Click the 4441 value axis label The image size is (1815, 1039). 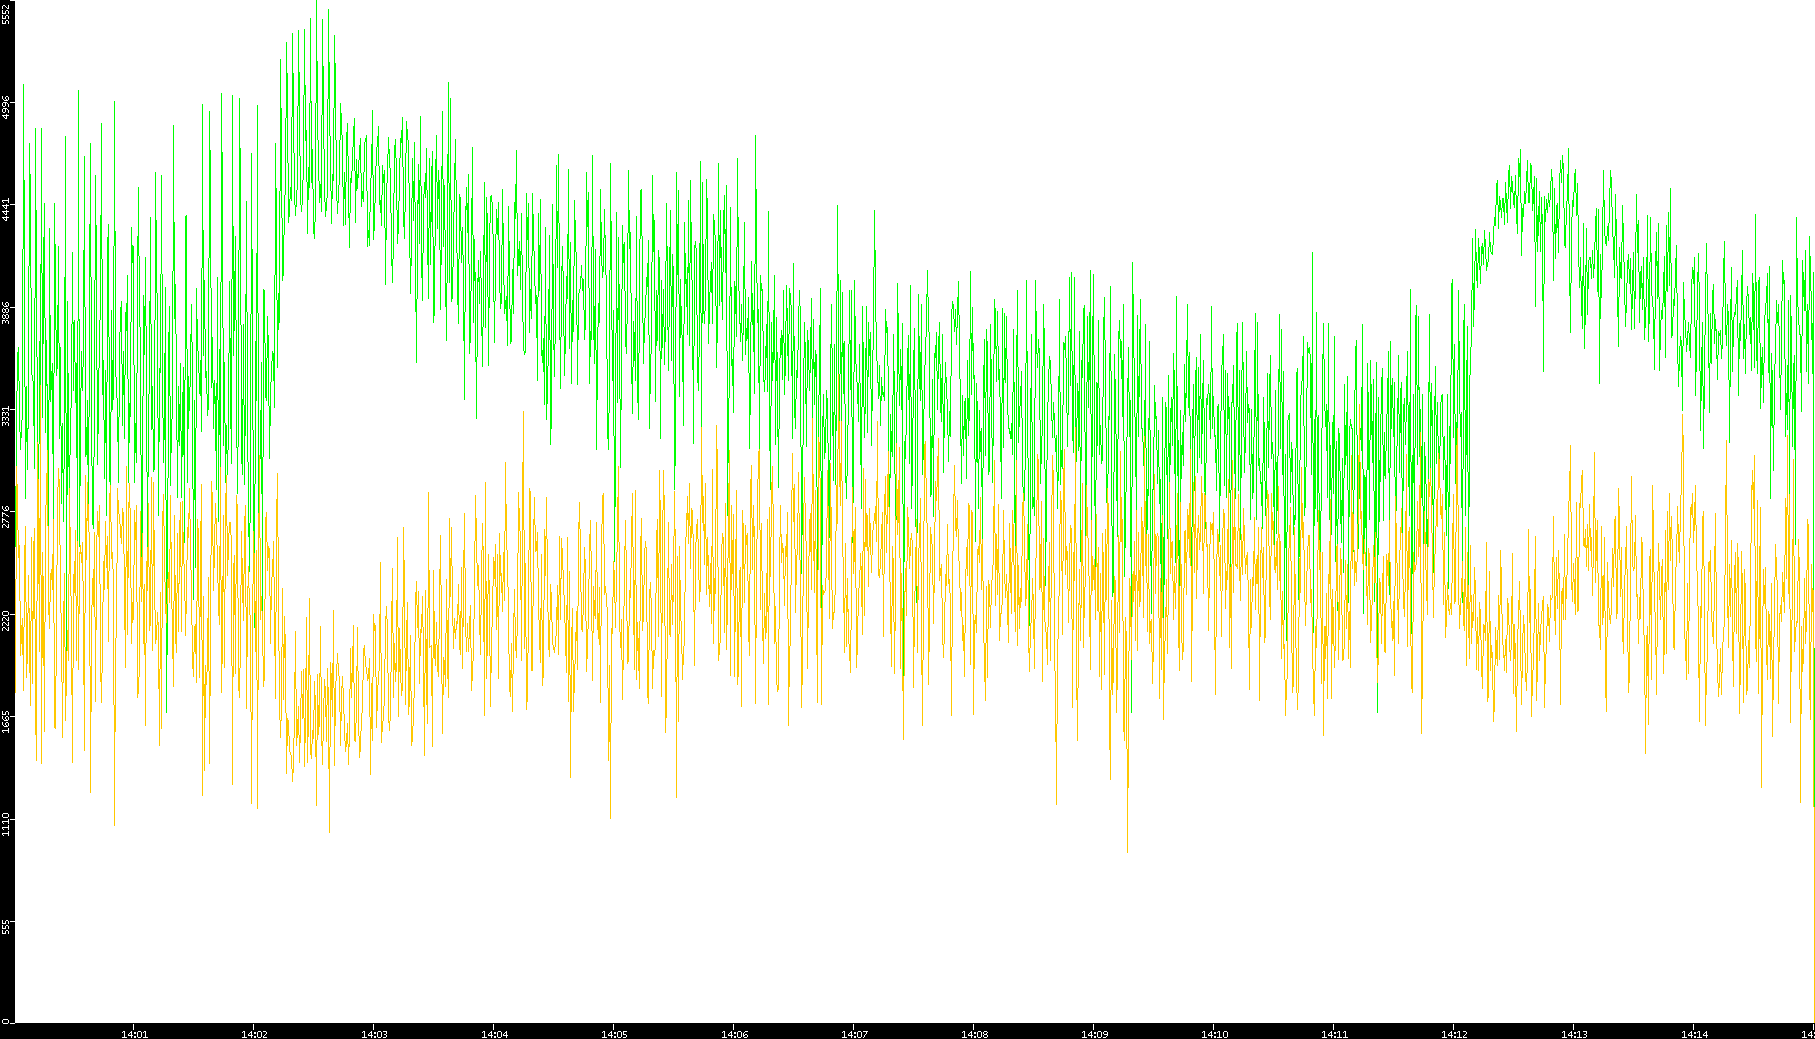(x=7, y=210)
